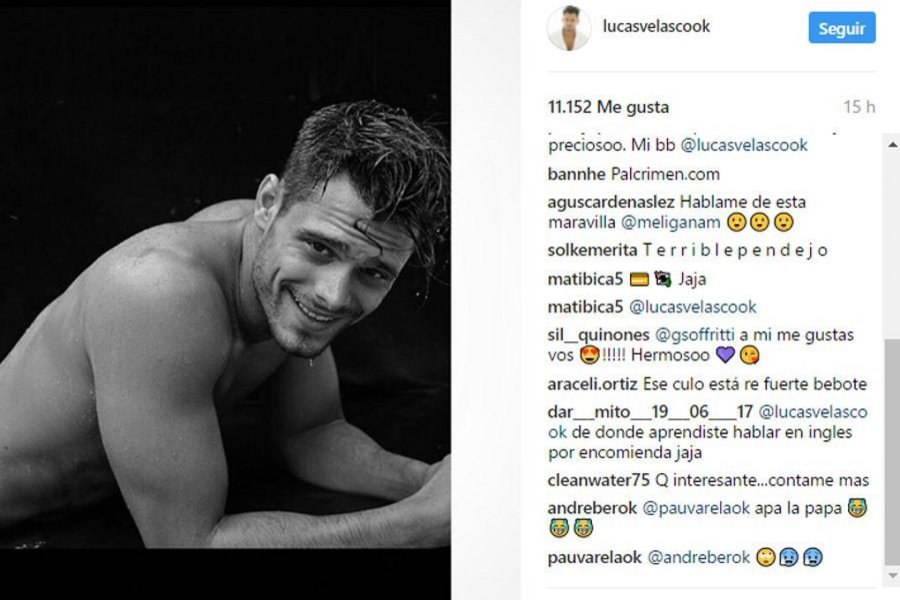This screenshot has height=600, width=900.
Task: Open the sil_quinones commenter profile
Action: click(598, 335)
